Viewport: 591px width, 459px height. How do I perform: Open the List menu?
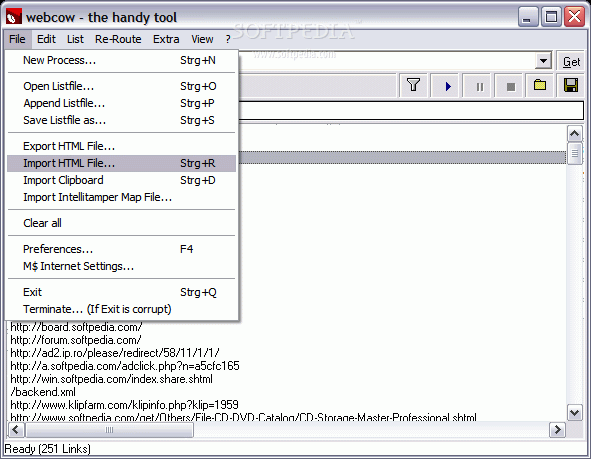pos(75,39)
